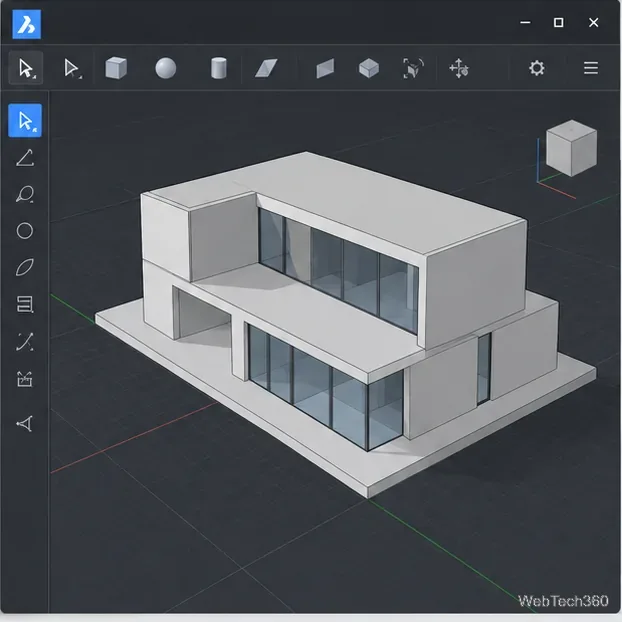Select the angle measure tool at sidebar bottom
Viewport: 622px width, 622px height.
click(x=25, y=424)
